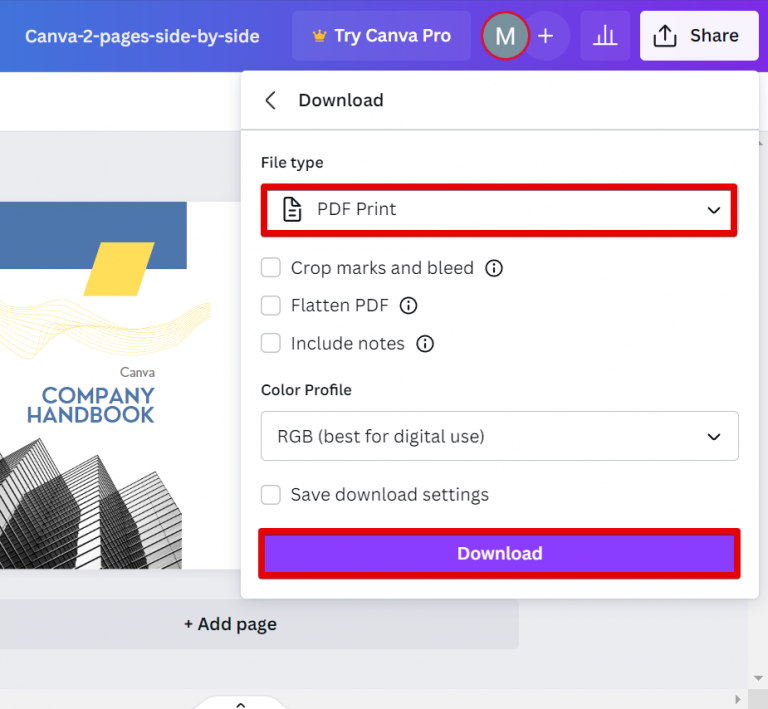Click the back arrow in Download panel
The height and width of the screenshot is (709, 768).
coord(270,100)
